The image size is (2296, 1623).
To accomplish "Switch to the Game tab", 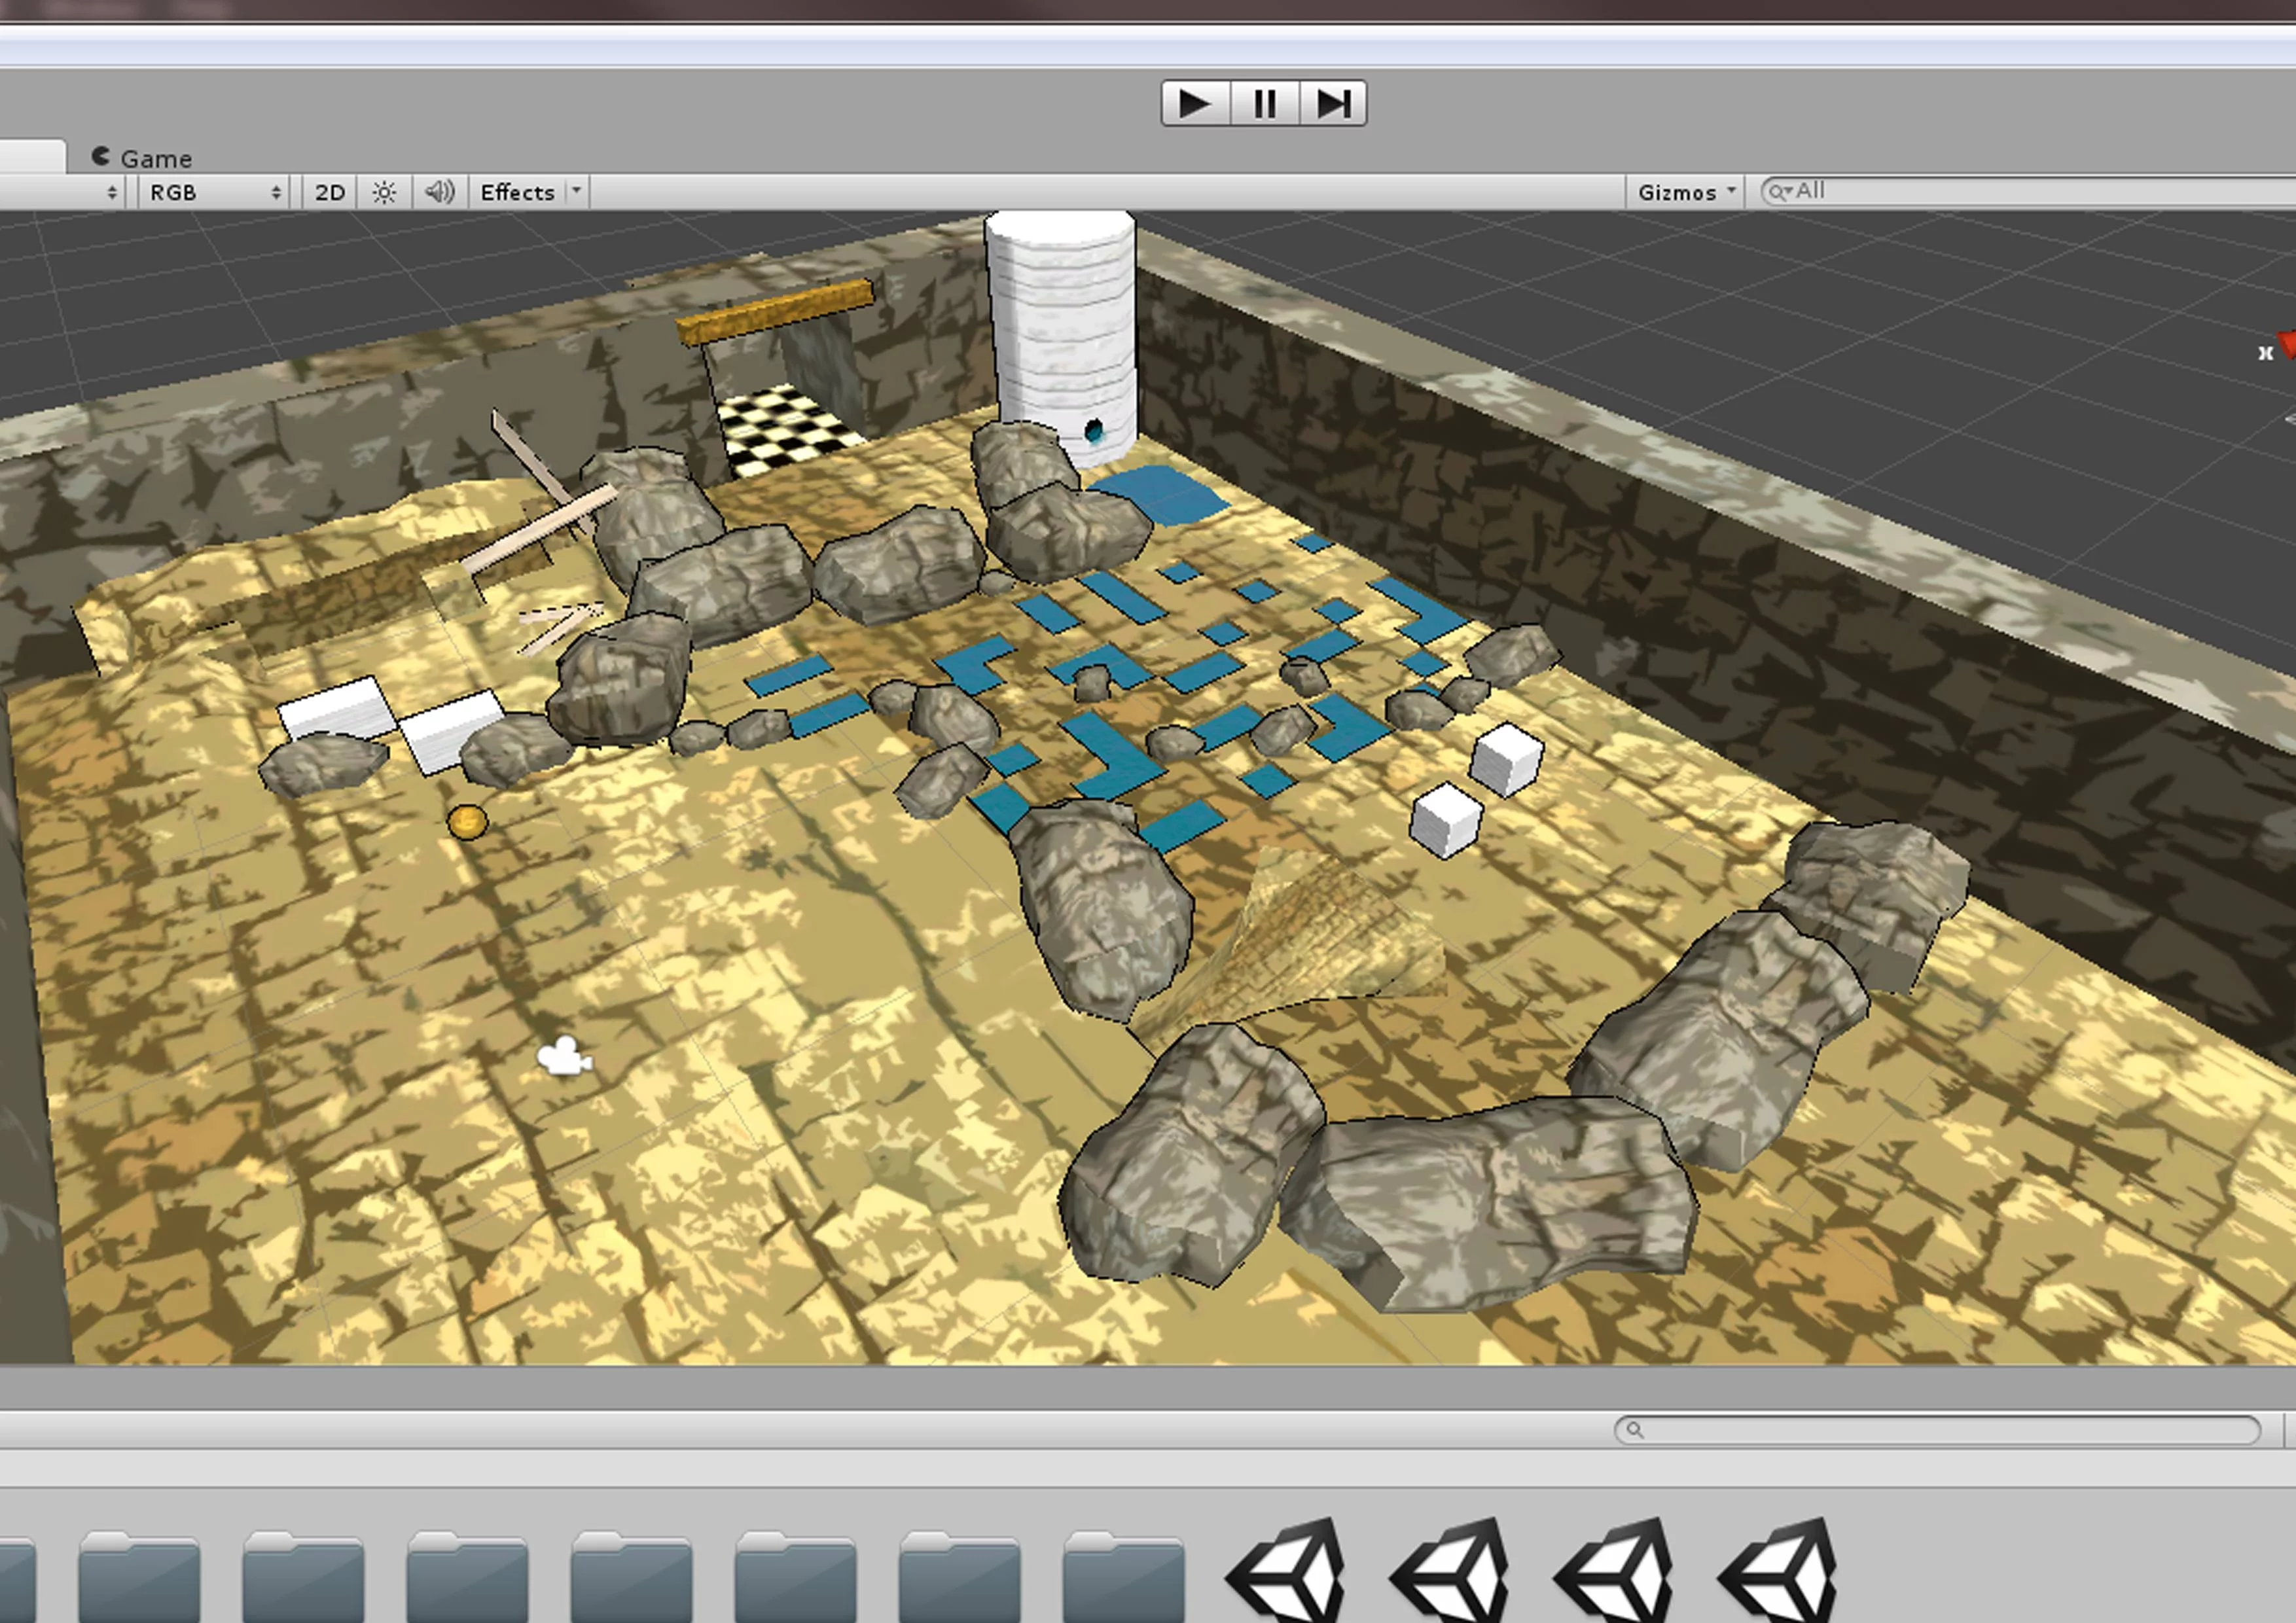I will (x=142, y=158).
